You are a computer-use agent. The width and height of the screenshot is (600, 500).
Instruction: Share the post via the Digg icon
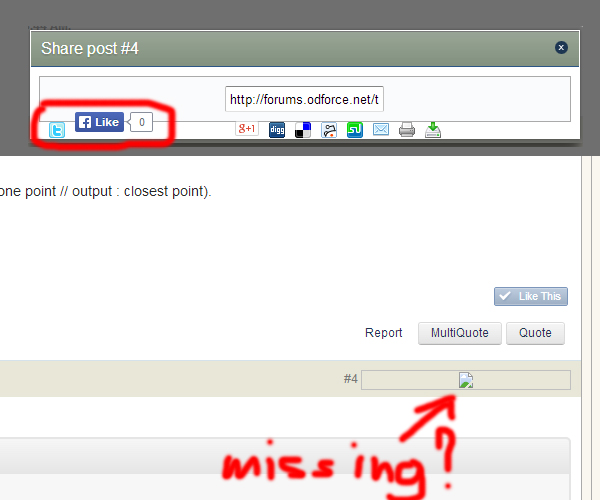[x=277, y=130]
